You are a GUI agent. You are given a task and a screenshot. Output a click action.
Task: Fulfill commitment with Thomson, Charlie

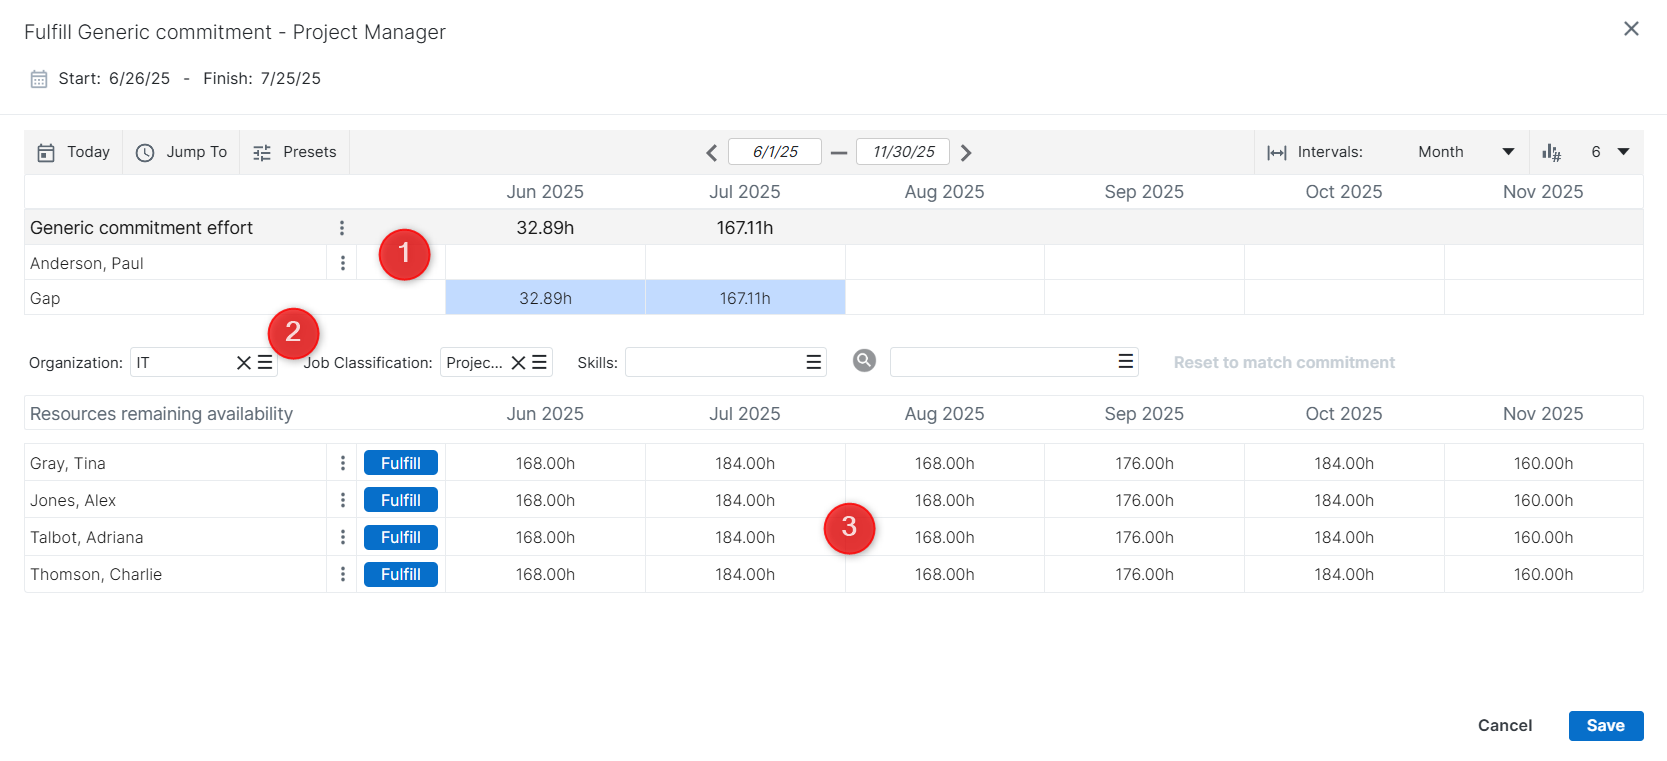pos(400,574)
